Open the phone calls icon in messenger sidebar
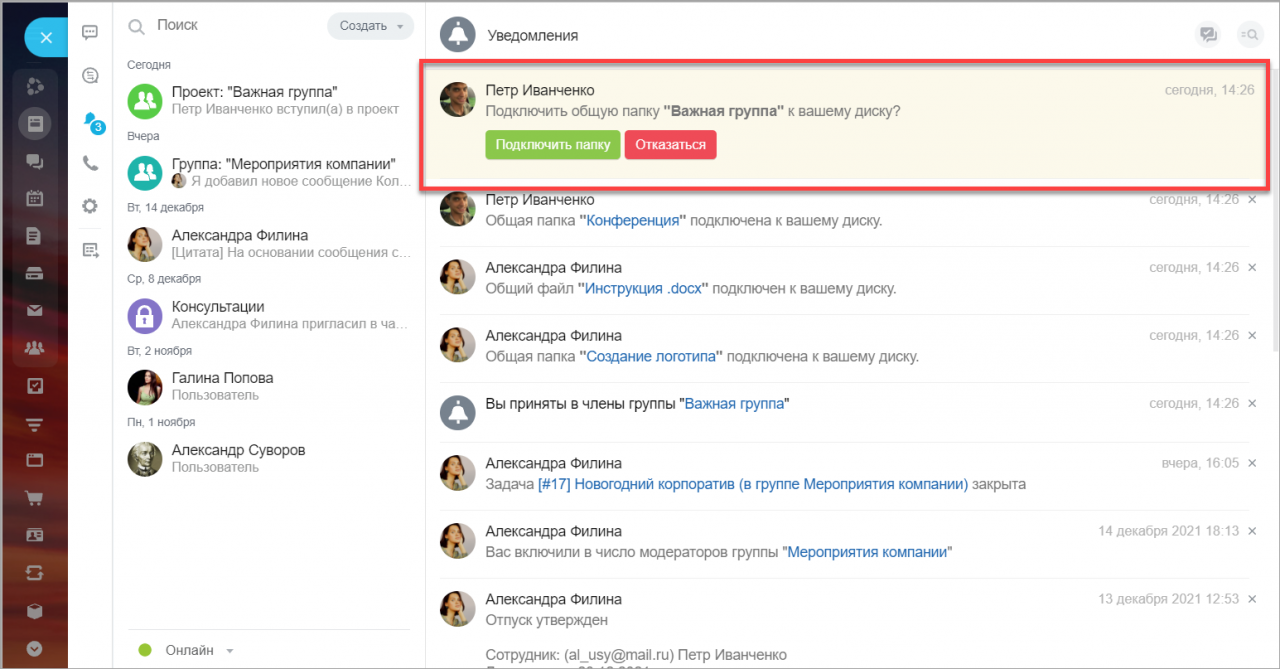The width and height of the screenshot is (1280, 669). (90, 163)
